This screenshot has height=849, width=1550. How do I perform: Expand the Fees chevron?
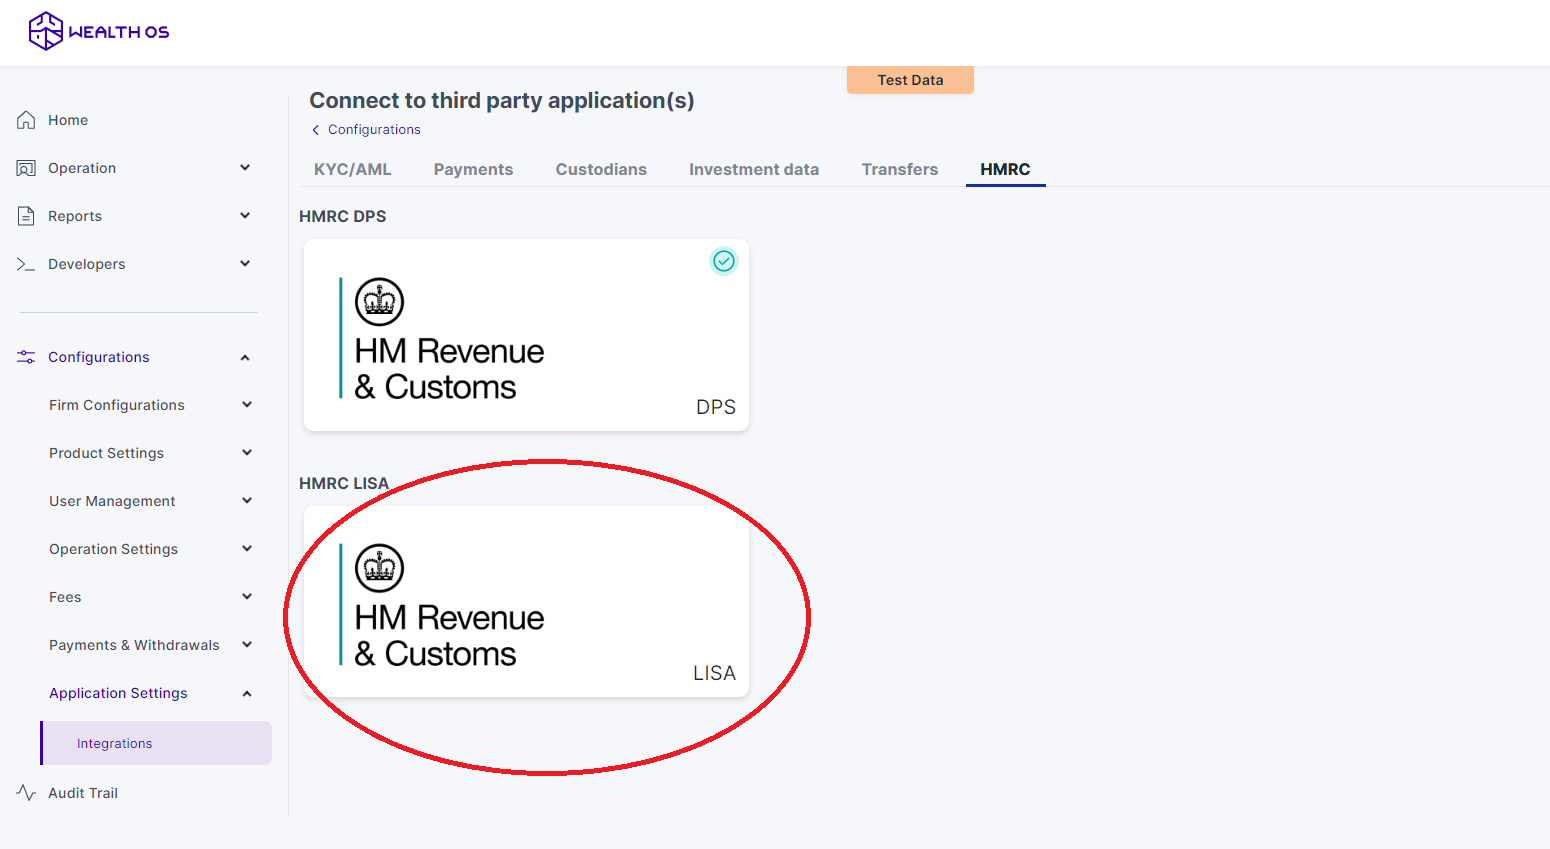[247, 597]
